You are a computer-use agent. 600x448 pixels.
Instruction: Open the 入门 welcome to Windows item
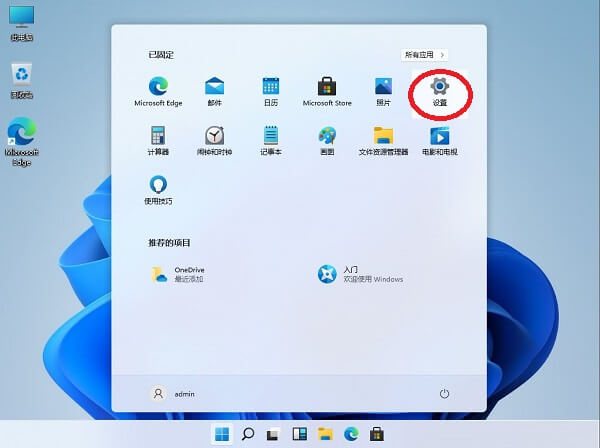click(x=360, y=274)
